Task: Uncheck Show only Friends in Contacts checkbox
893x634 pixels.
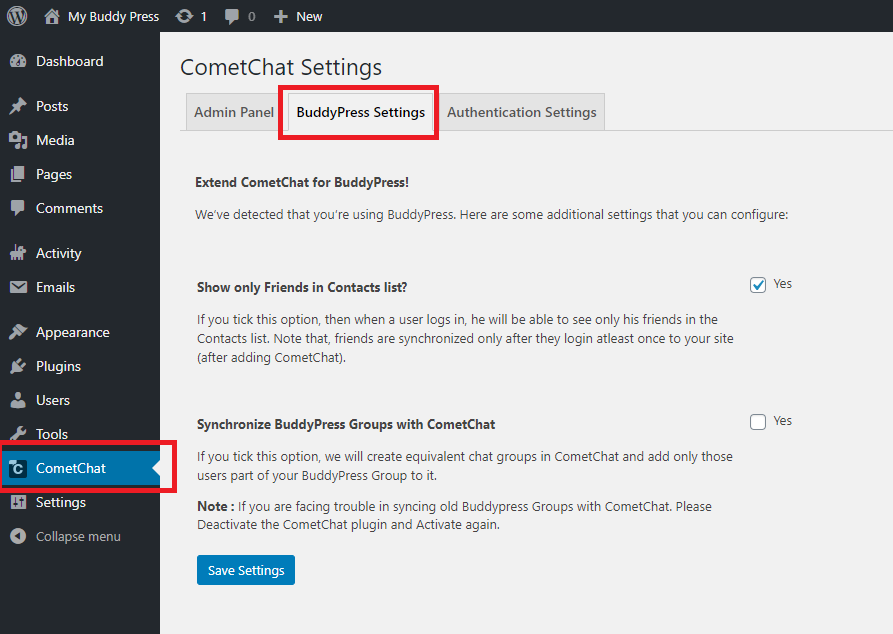Action: [x=757, y=285]
